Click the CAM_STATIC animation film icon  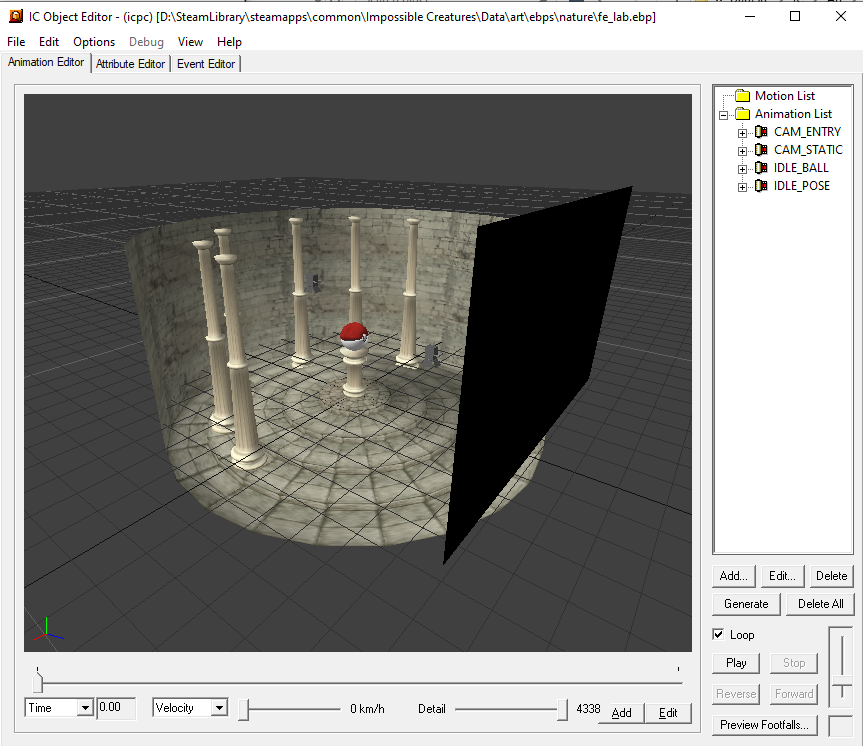click(761, 150)
